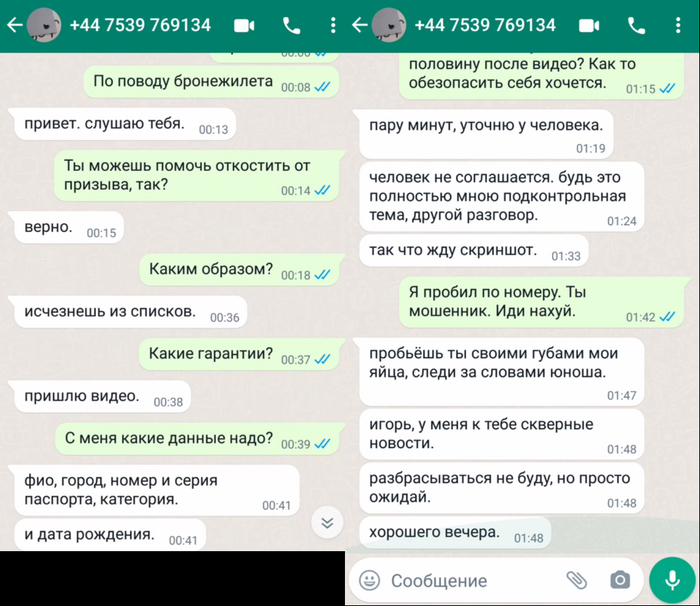
Task: Start video call in right chat
Action: coord(589,26)
